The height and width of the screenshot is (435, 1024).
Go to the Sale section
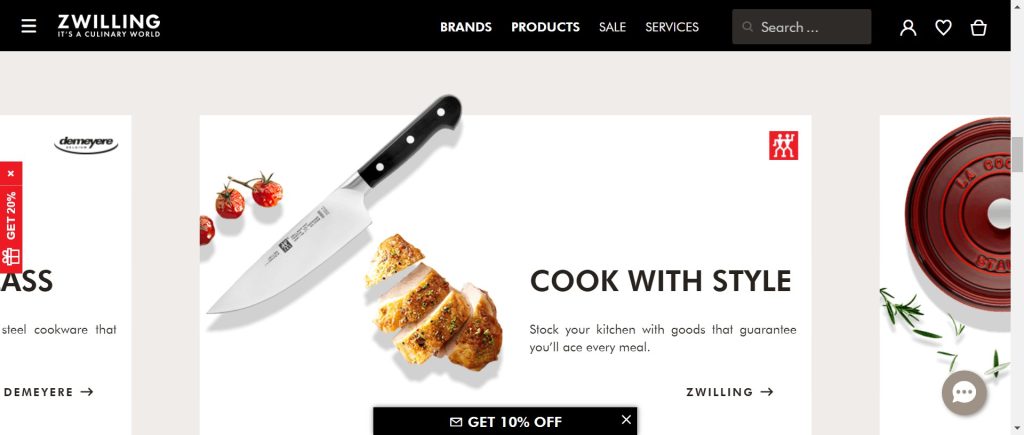tap(613, 27)
